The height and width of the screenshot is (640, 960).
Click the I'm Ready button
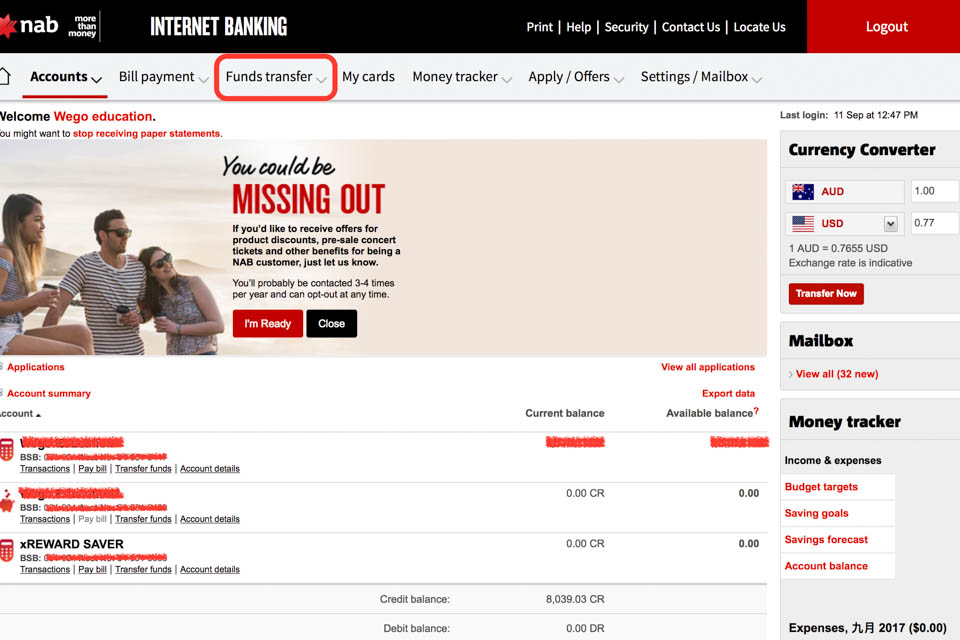[x=268, y=323]
